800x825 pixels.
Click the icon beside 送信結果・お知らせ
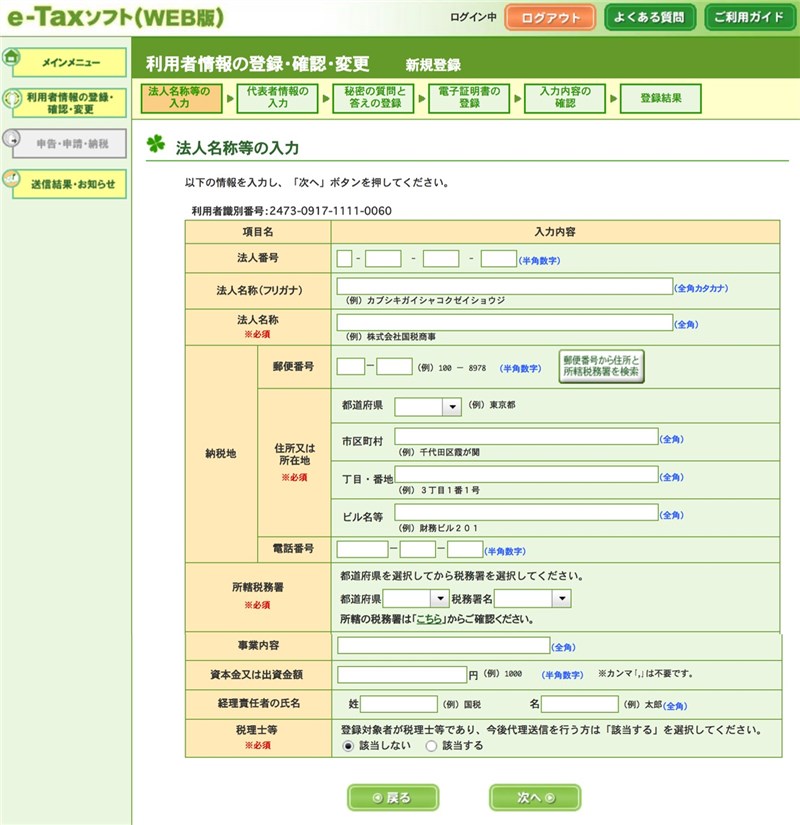point(12,179)
